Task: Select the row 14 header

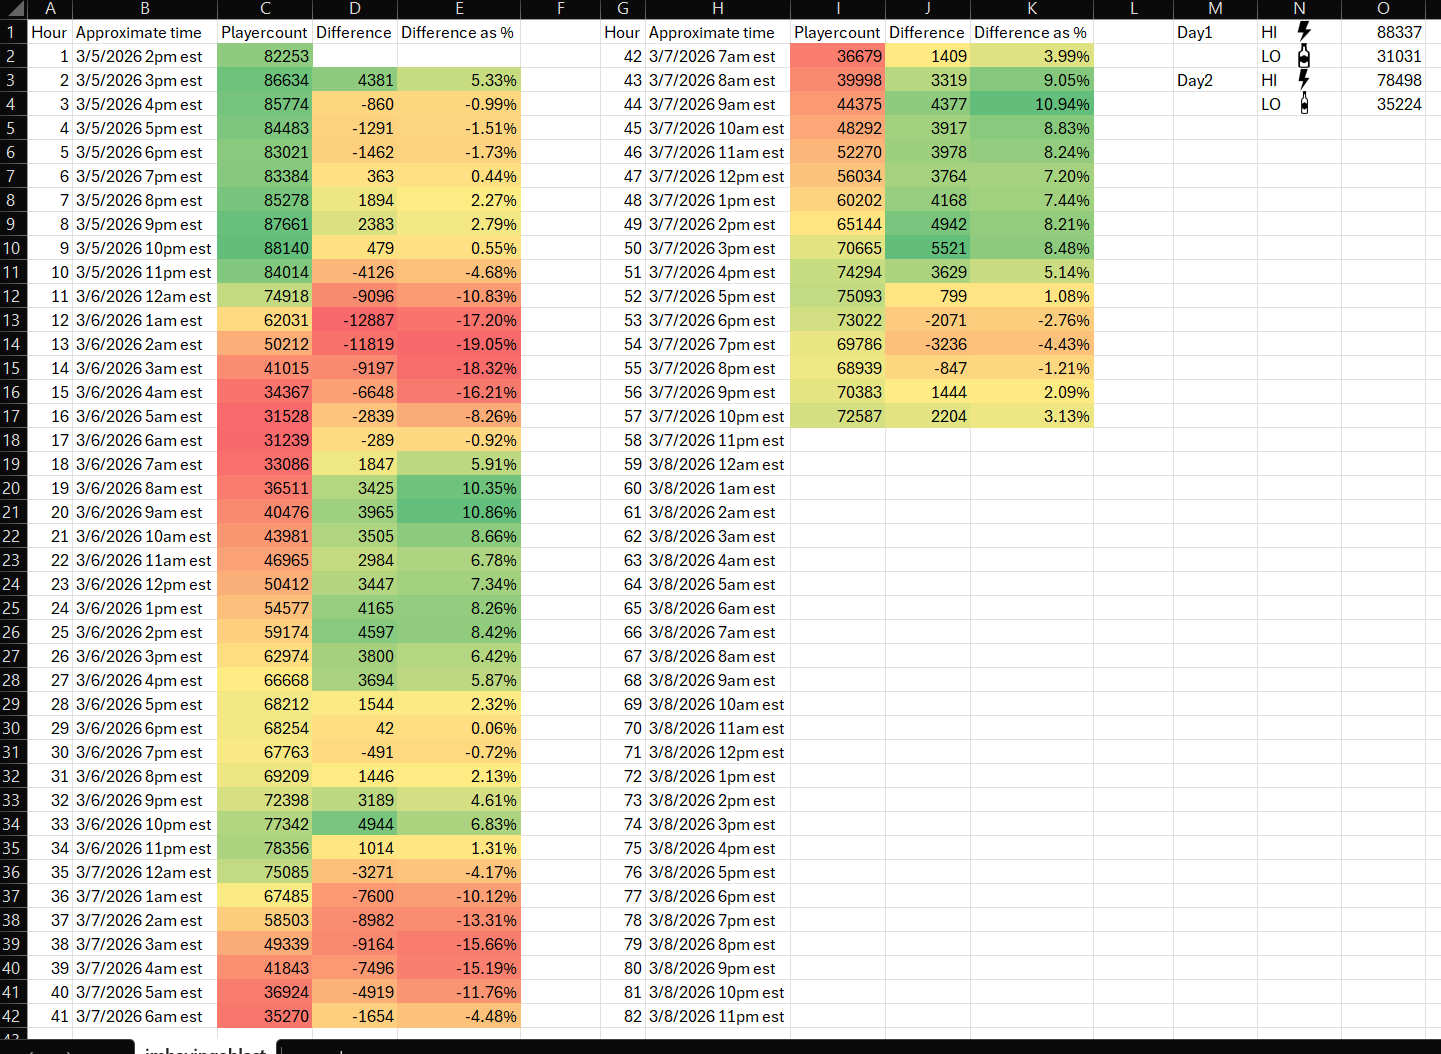Action: [x=13, y=344]
